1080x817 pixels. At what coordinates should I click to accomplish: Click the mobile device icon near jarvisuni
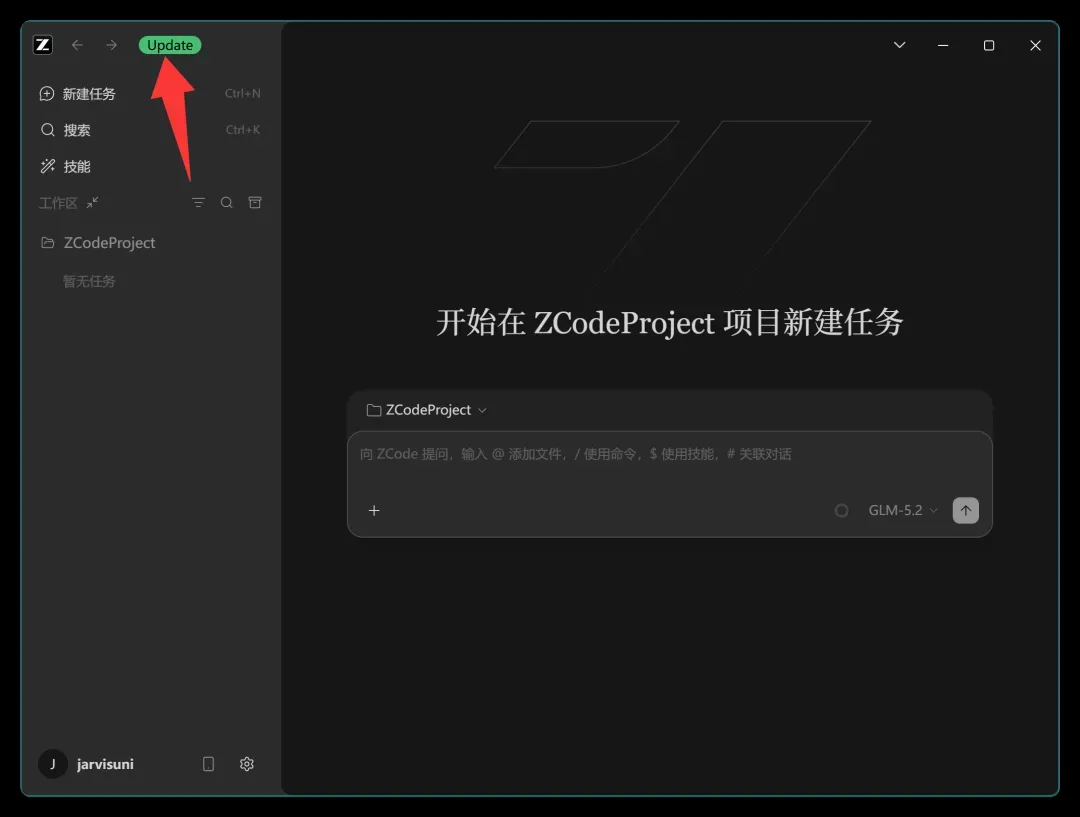pos(209,764)
